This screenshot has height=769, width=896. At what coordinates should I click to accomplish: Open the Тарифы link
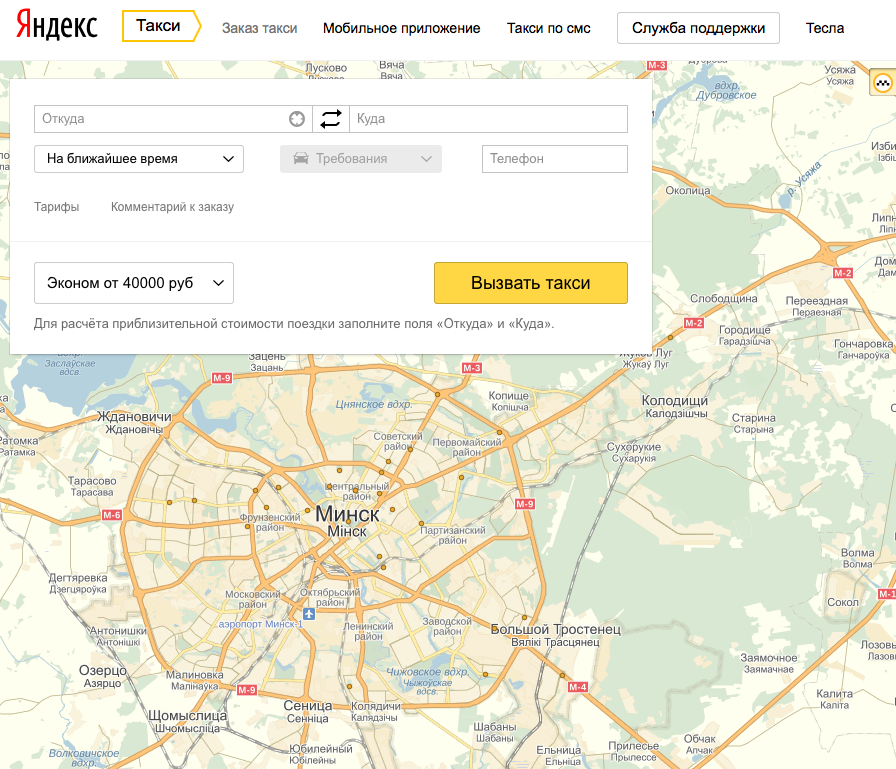[56, 207]
